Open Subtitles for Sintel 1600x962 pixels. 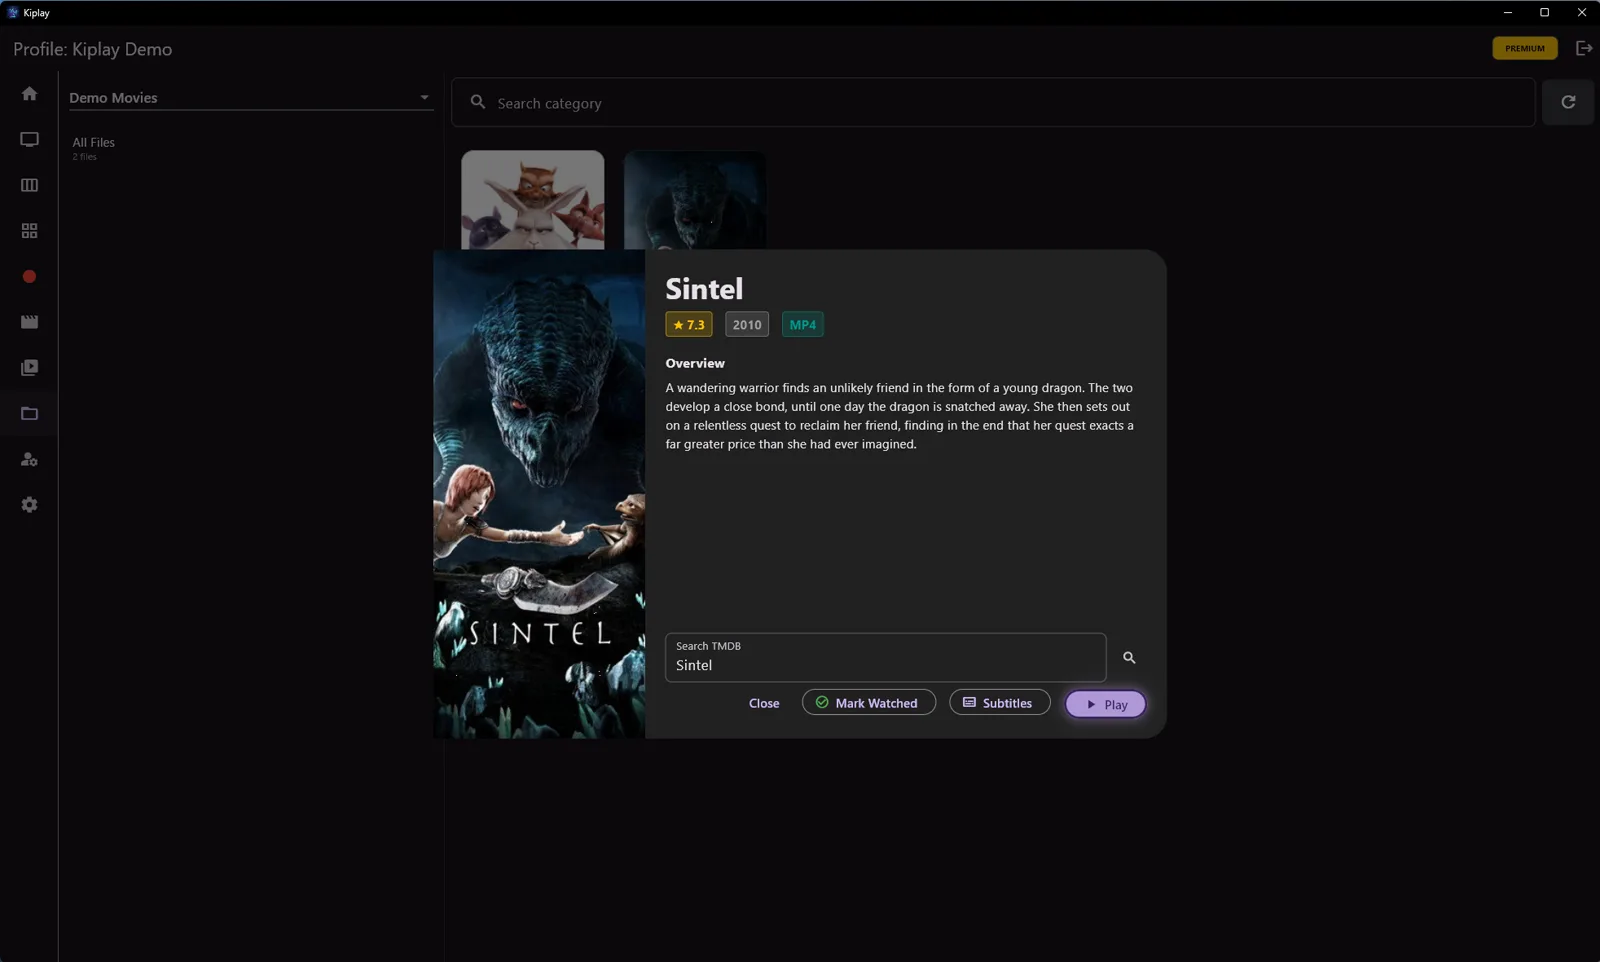[999, 703]
